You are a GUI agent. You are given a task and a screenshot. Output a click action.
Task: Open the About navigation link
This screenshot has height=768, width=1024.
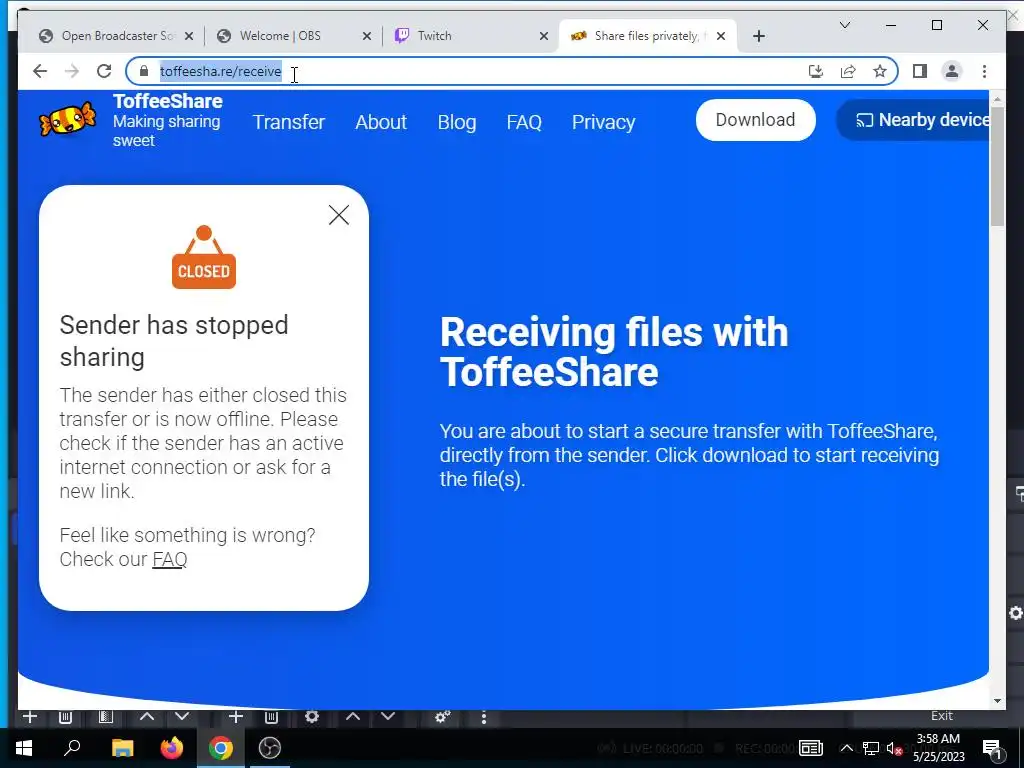tap(381, 122)
